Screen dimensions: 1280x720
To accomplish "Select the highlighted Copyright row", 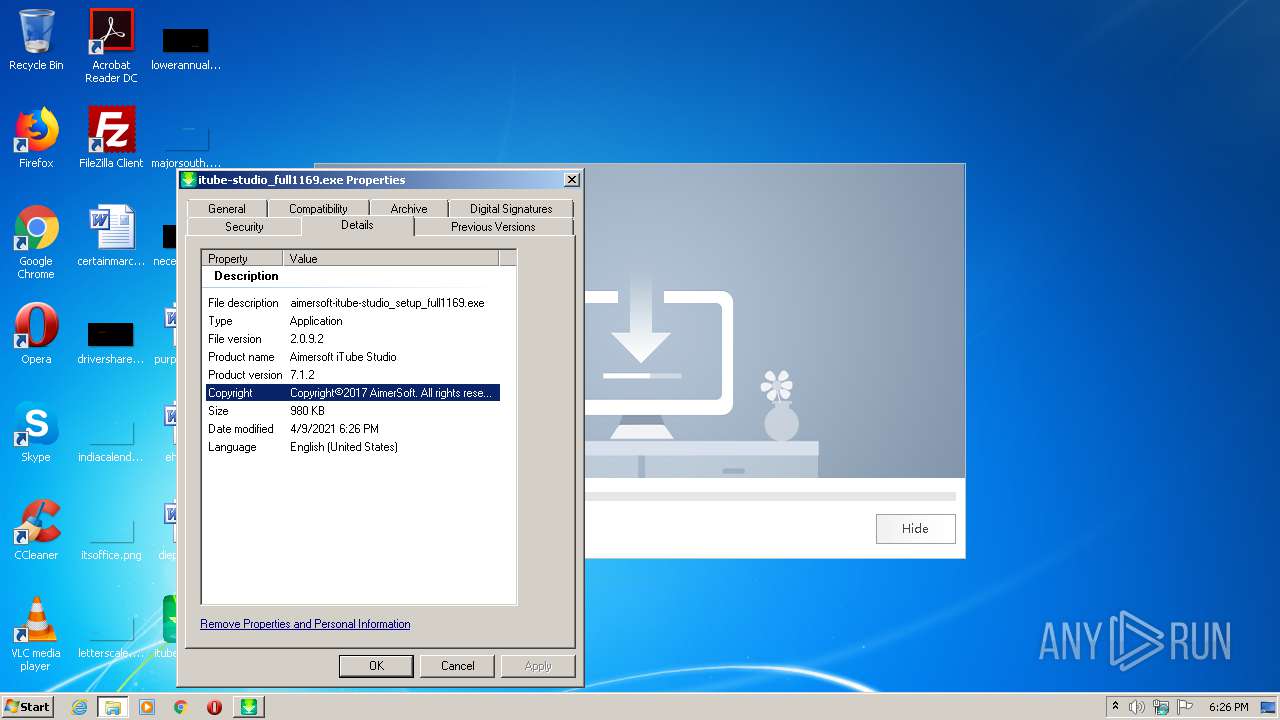I will coord(352,393).
